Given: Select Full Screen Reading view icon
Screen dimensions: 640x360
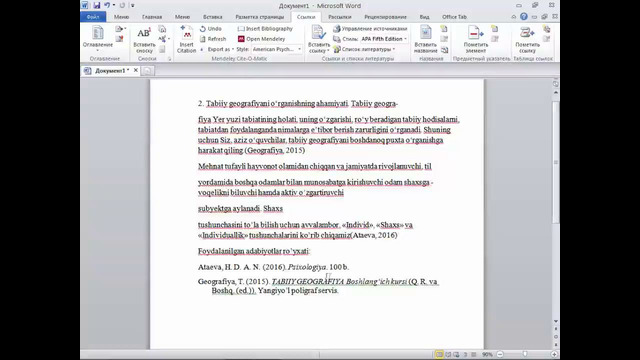Looking at the screenshot, I should [x=448, y=355].
